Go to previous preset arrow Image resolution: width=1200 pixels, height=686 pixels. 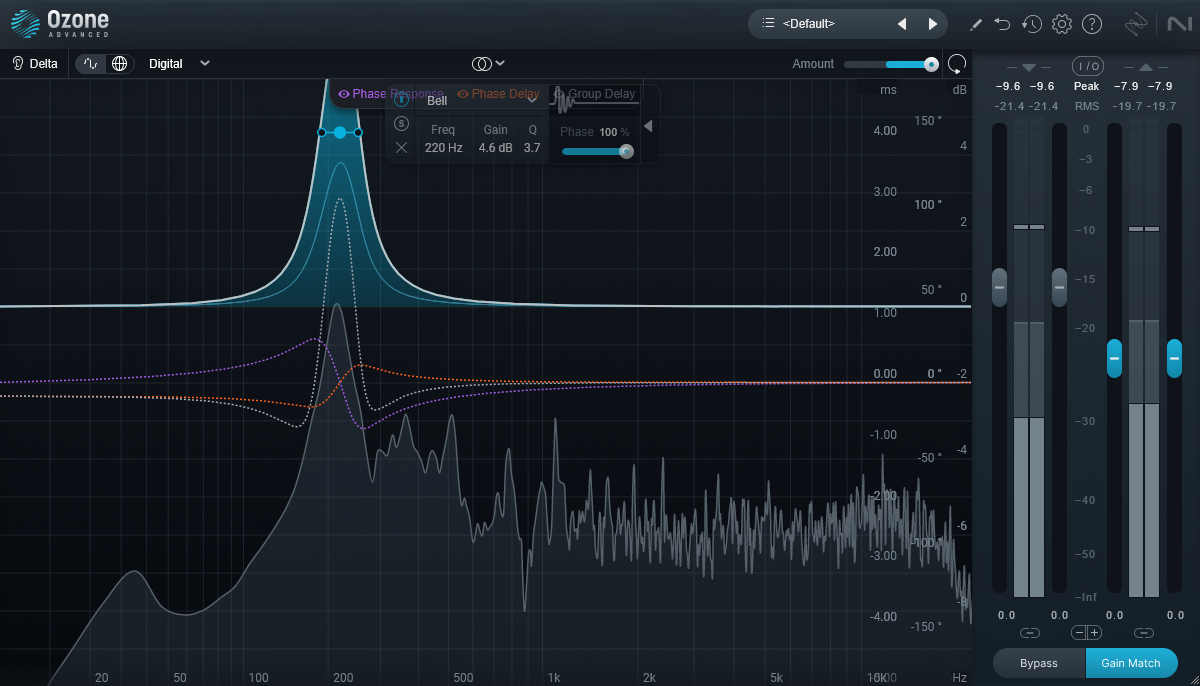pyautogui.click(x=901, y=24)
